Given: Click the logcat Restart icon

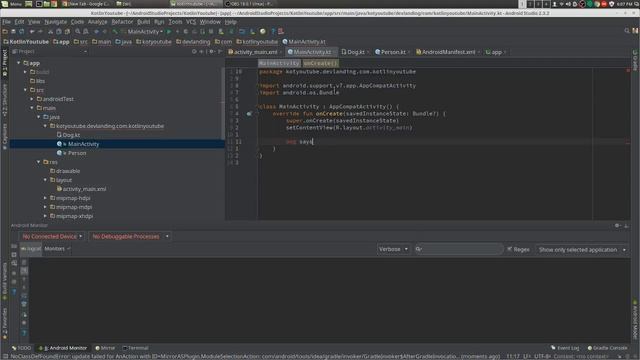Looking at the screenshot, I should [x=24, y=315].
